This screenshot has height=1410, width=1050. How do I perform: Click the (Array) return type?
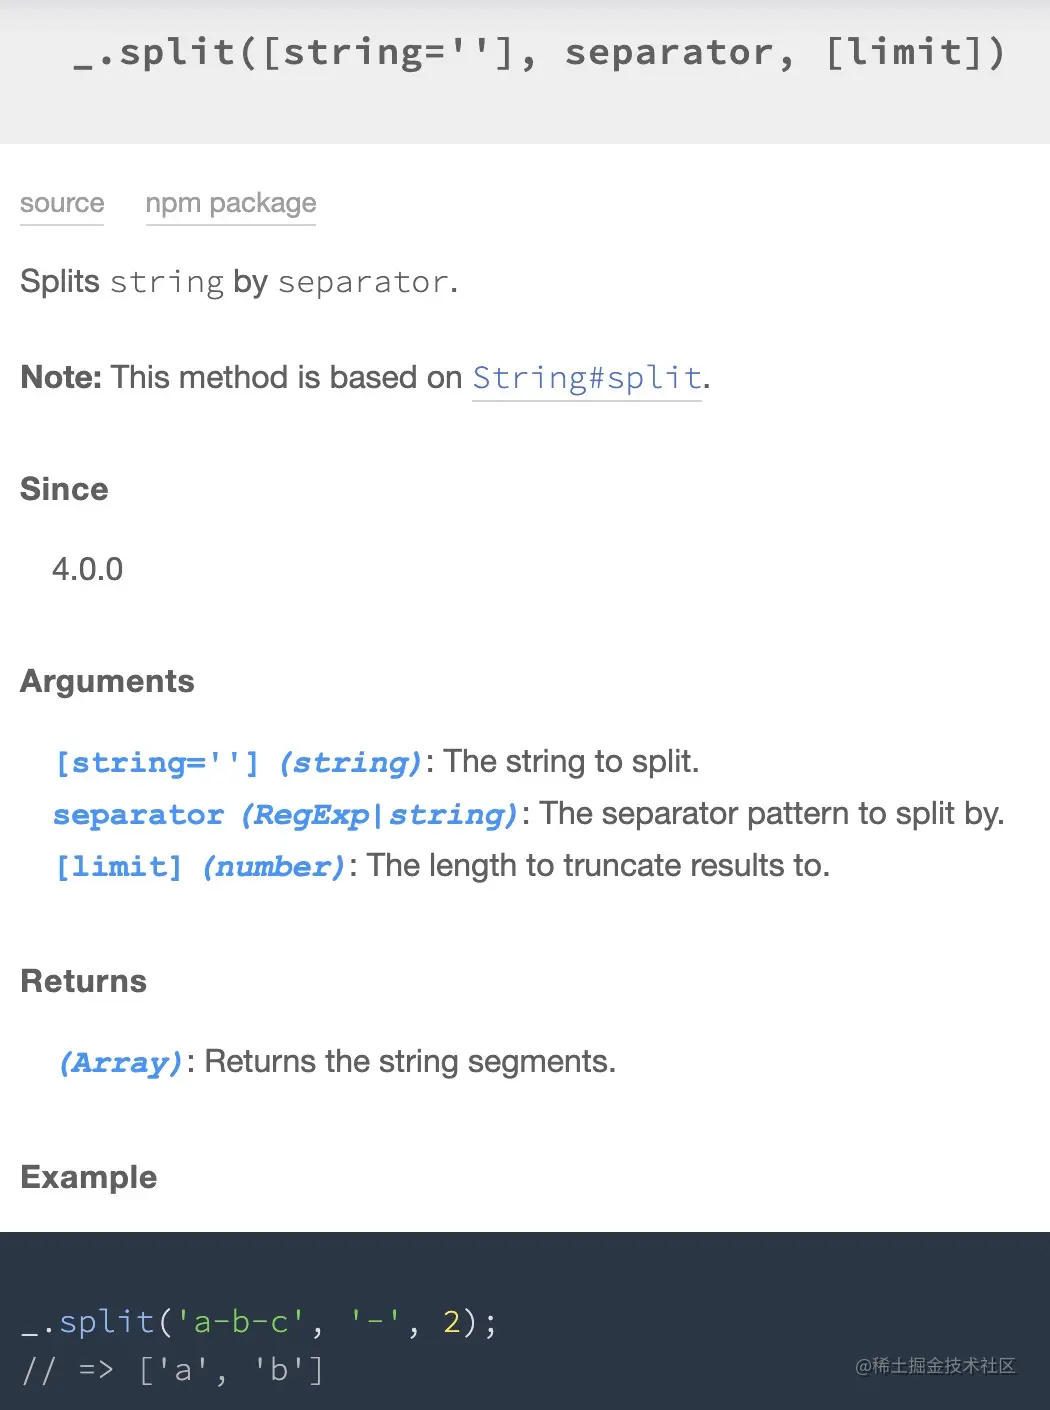[x=121, y=1062]
